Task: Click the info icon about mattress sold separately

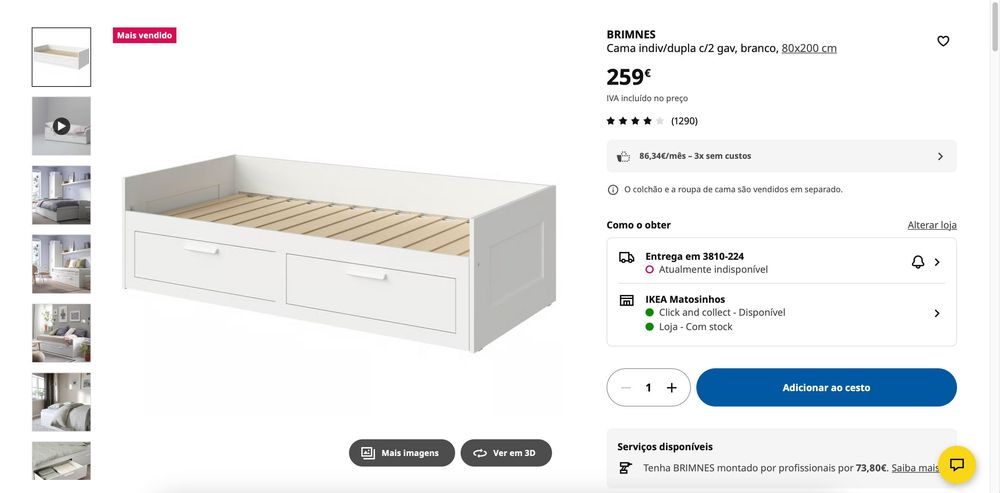Action: (x=613, y=189)
